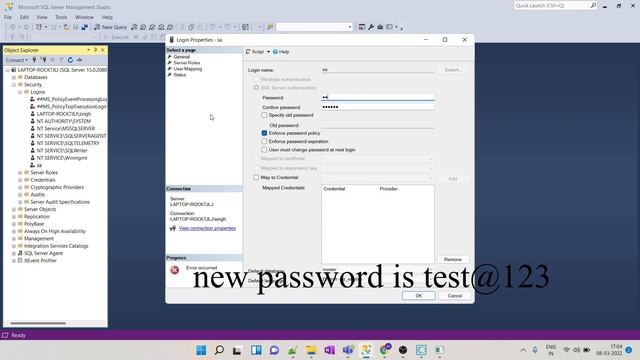Image resolution: width=640 pixels, height=360 pixels.
Task: Click the toolbox icon in main toolbar
Action: coord(380,27)
